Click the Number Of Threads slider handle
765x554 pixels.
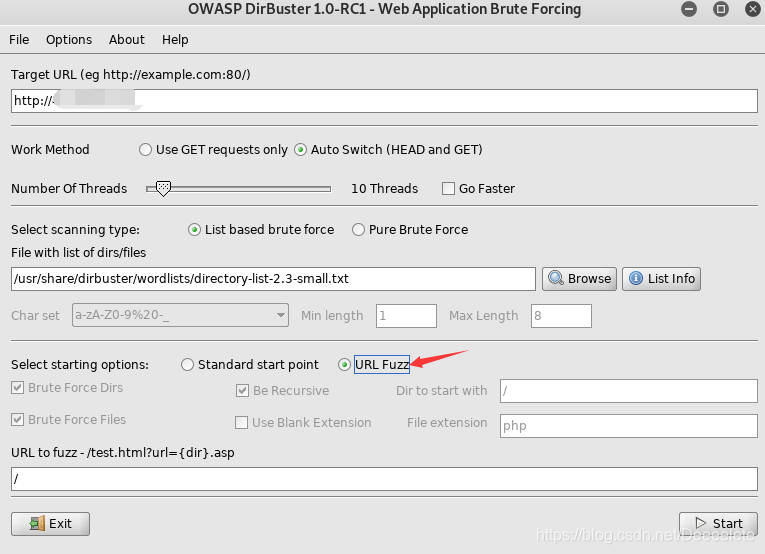coord(163,188)
